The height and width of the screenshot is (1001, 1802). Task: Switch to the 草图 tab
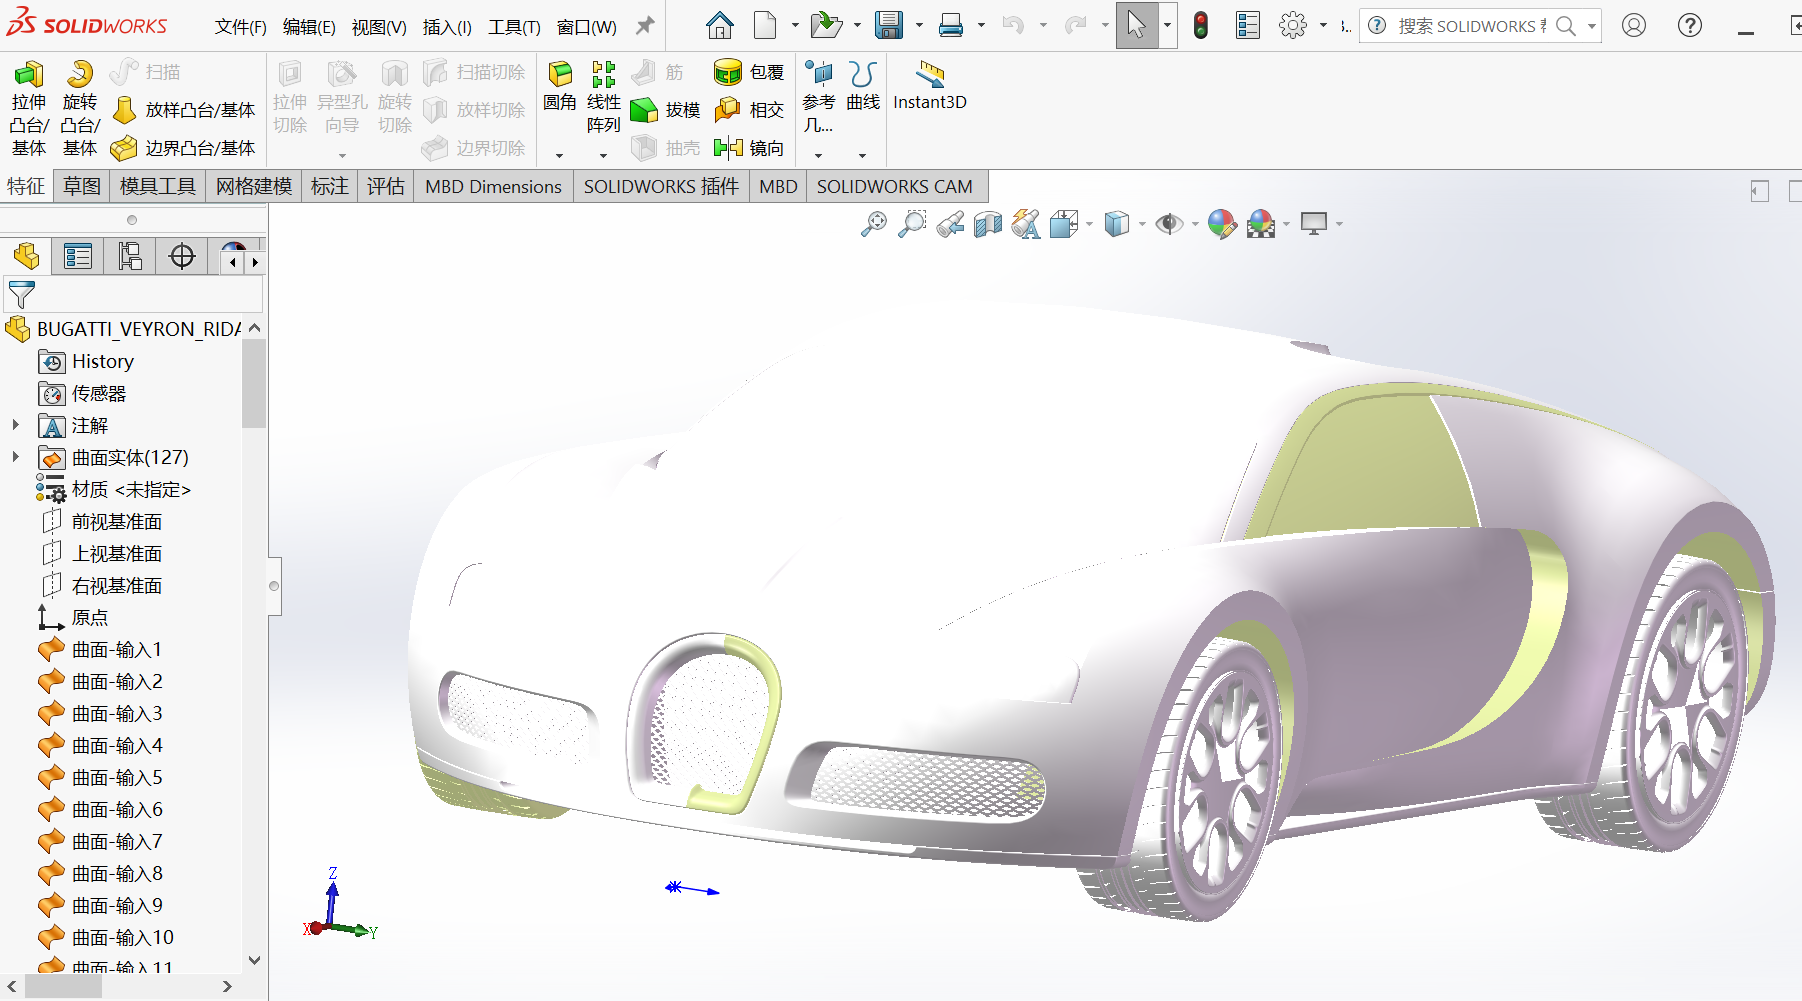82,186
